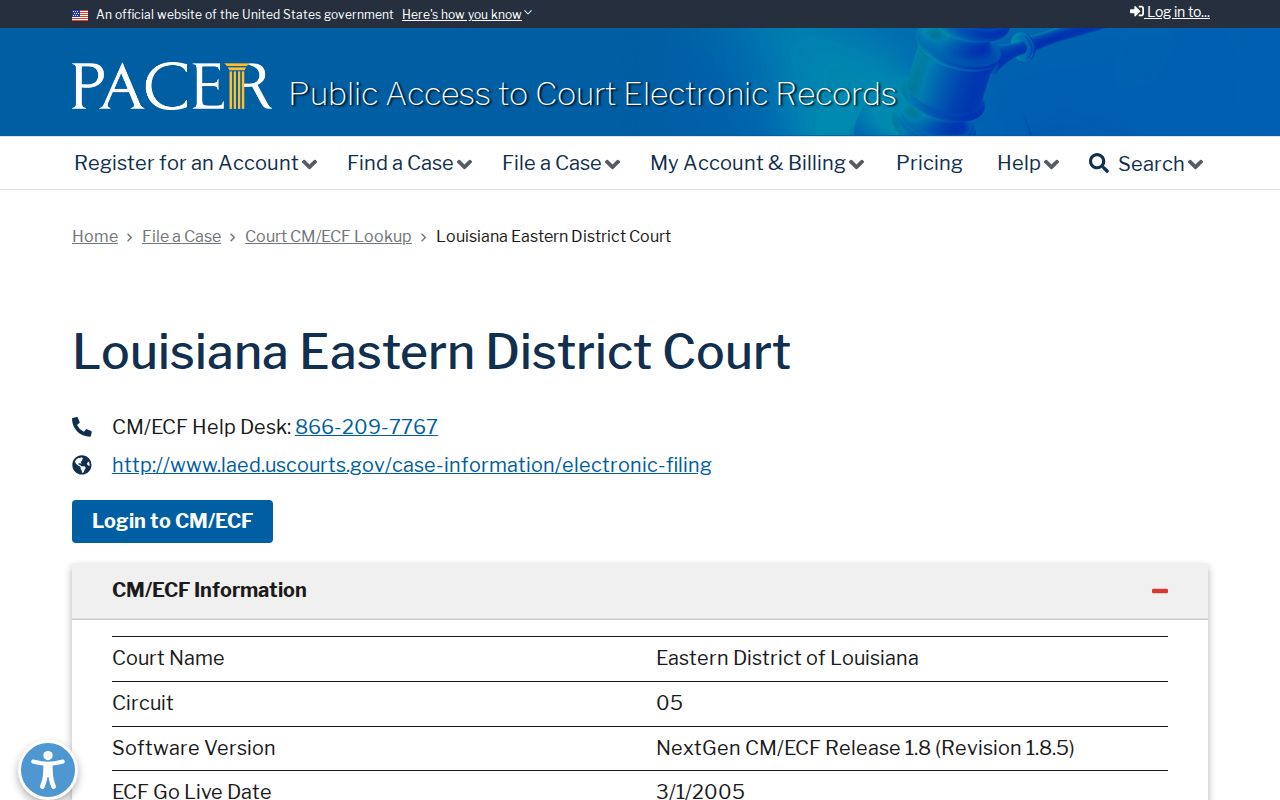This screenshot has width=1280, height=800.
Task: Click the PACER logo
Action: (x=171, y=86)
